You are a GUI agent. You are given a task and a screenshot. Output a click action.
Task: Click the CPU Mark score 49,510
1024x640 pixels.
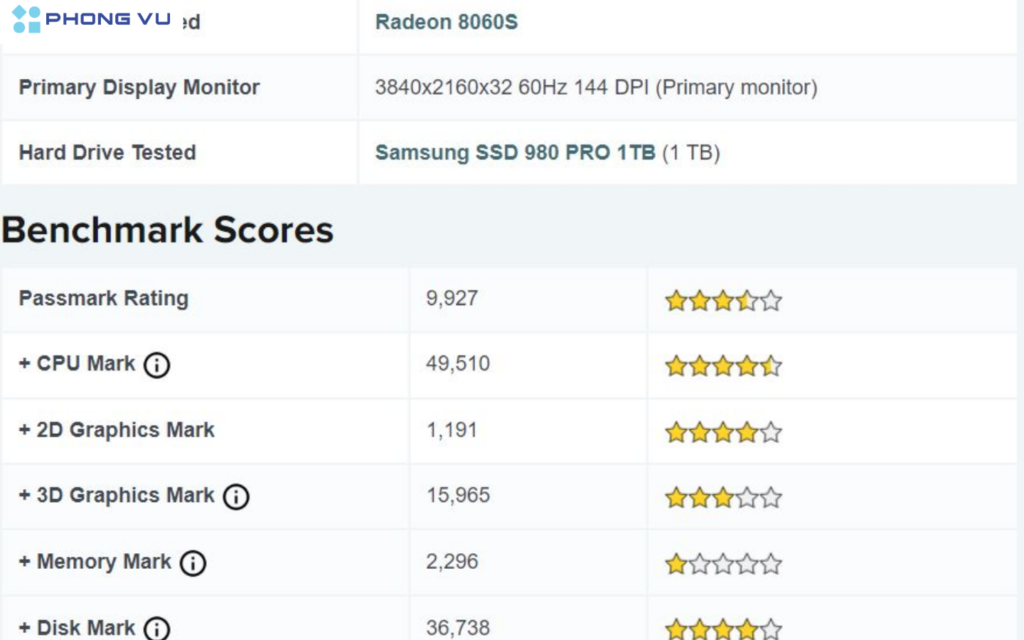pyautogui.click(x=458, y=364)
